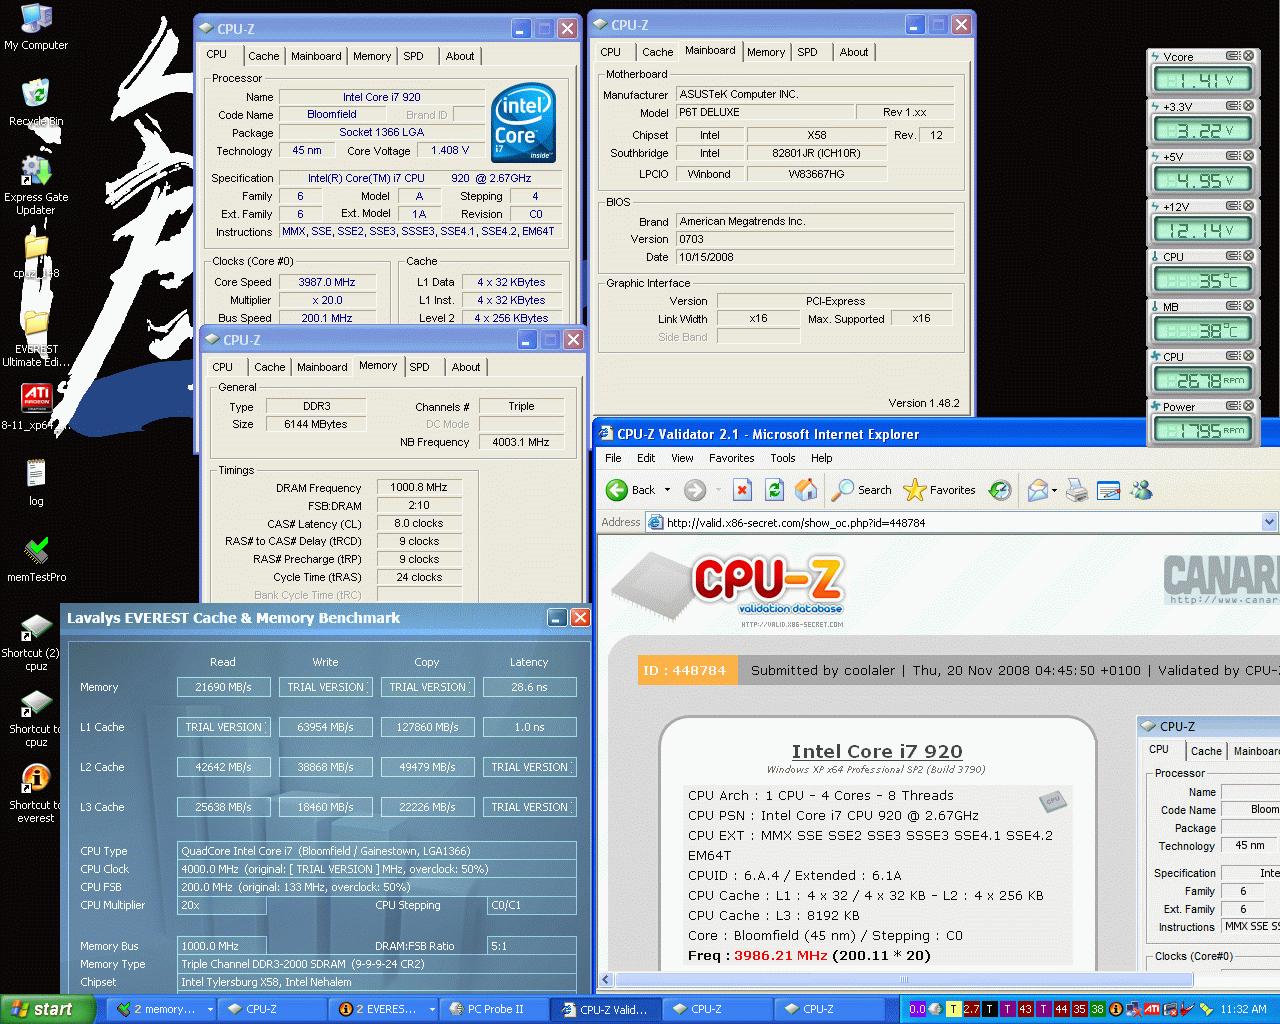This screenshot has height=1024, width=1280.
Task: Select the ATI 8-11_xp64 installer desktop icon
Action: 36,408
